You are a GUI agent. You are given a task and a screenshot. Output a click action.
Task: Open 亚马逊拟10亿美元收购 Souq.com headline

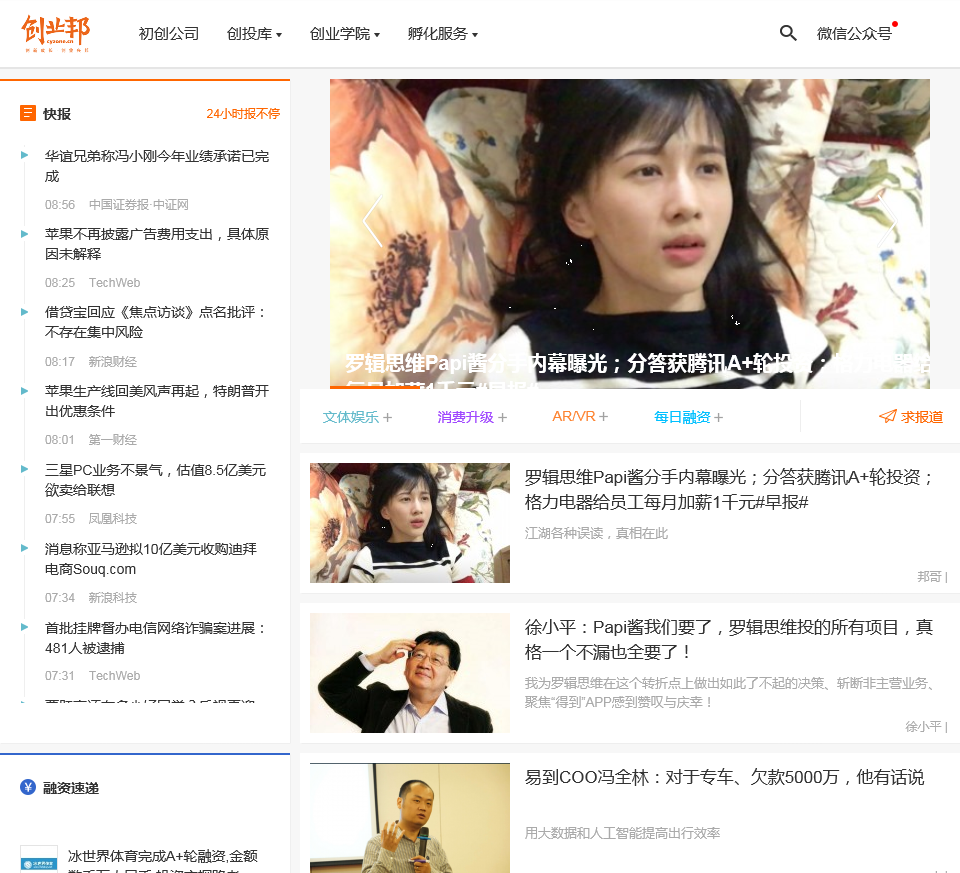pos(151,559)
